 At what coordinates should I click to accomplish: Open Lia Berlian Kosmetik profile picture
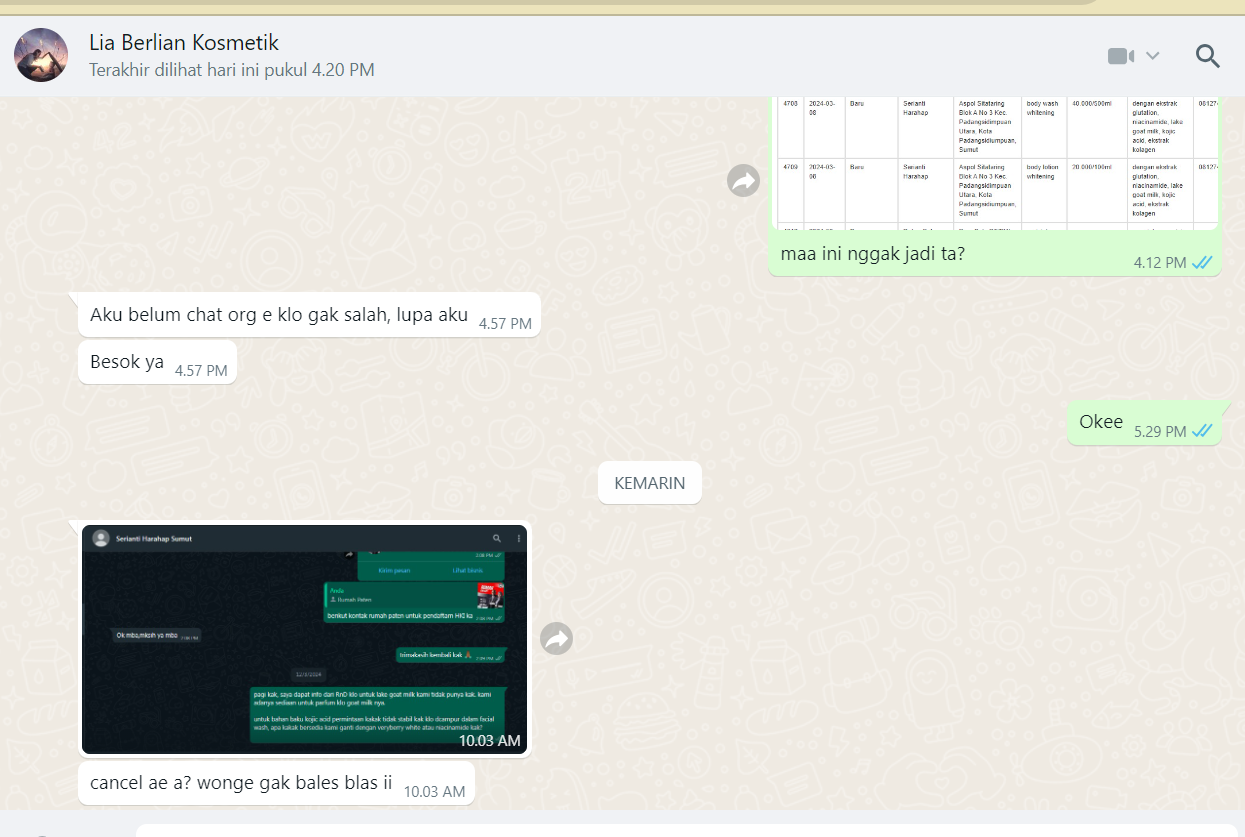(x=41, y=55)
